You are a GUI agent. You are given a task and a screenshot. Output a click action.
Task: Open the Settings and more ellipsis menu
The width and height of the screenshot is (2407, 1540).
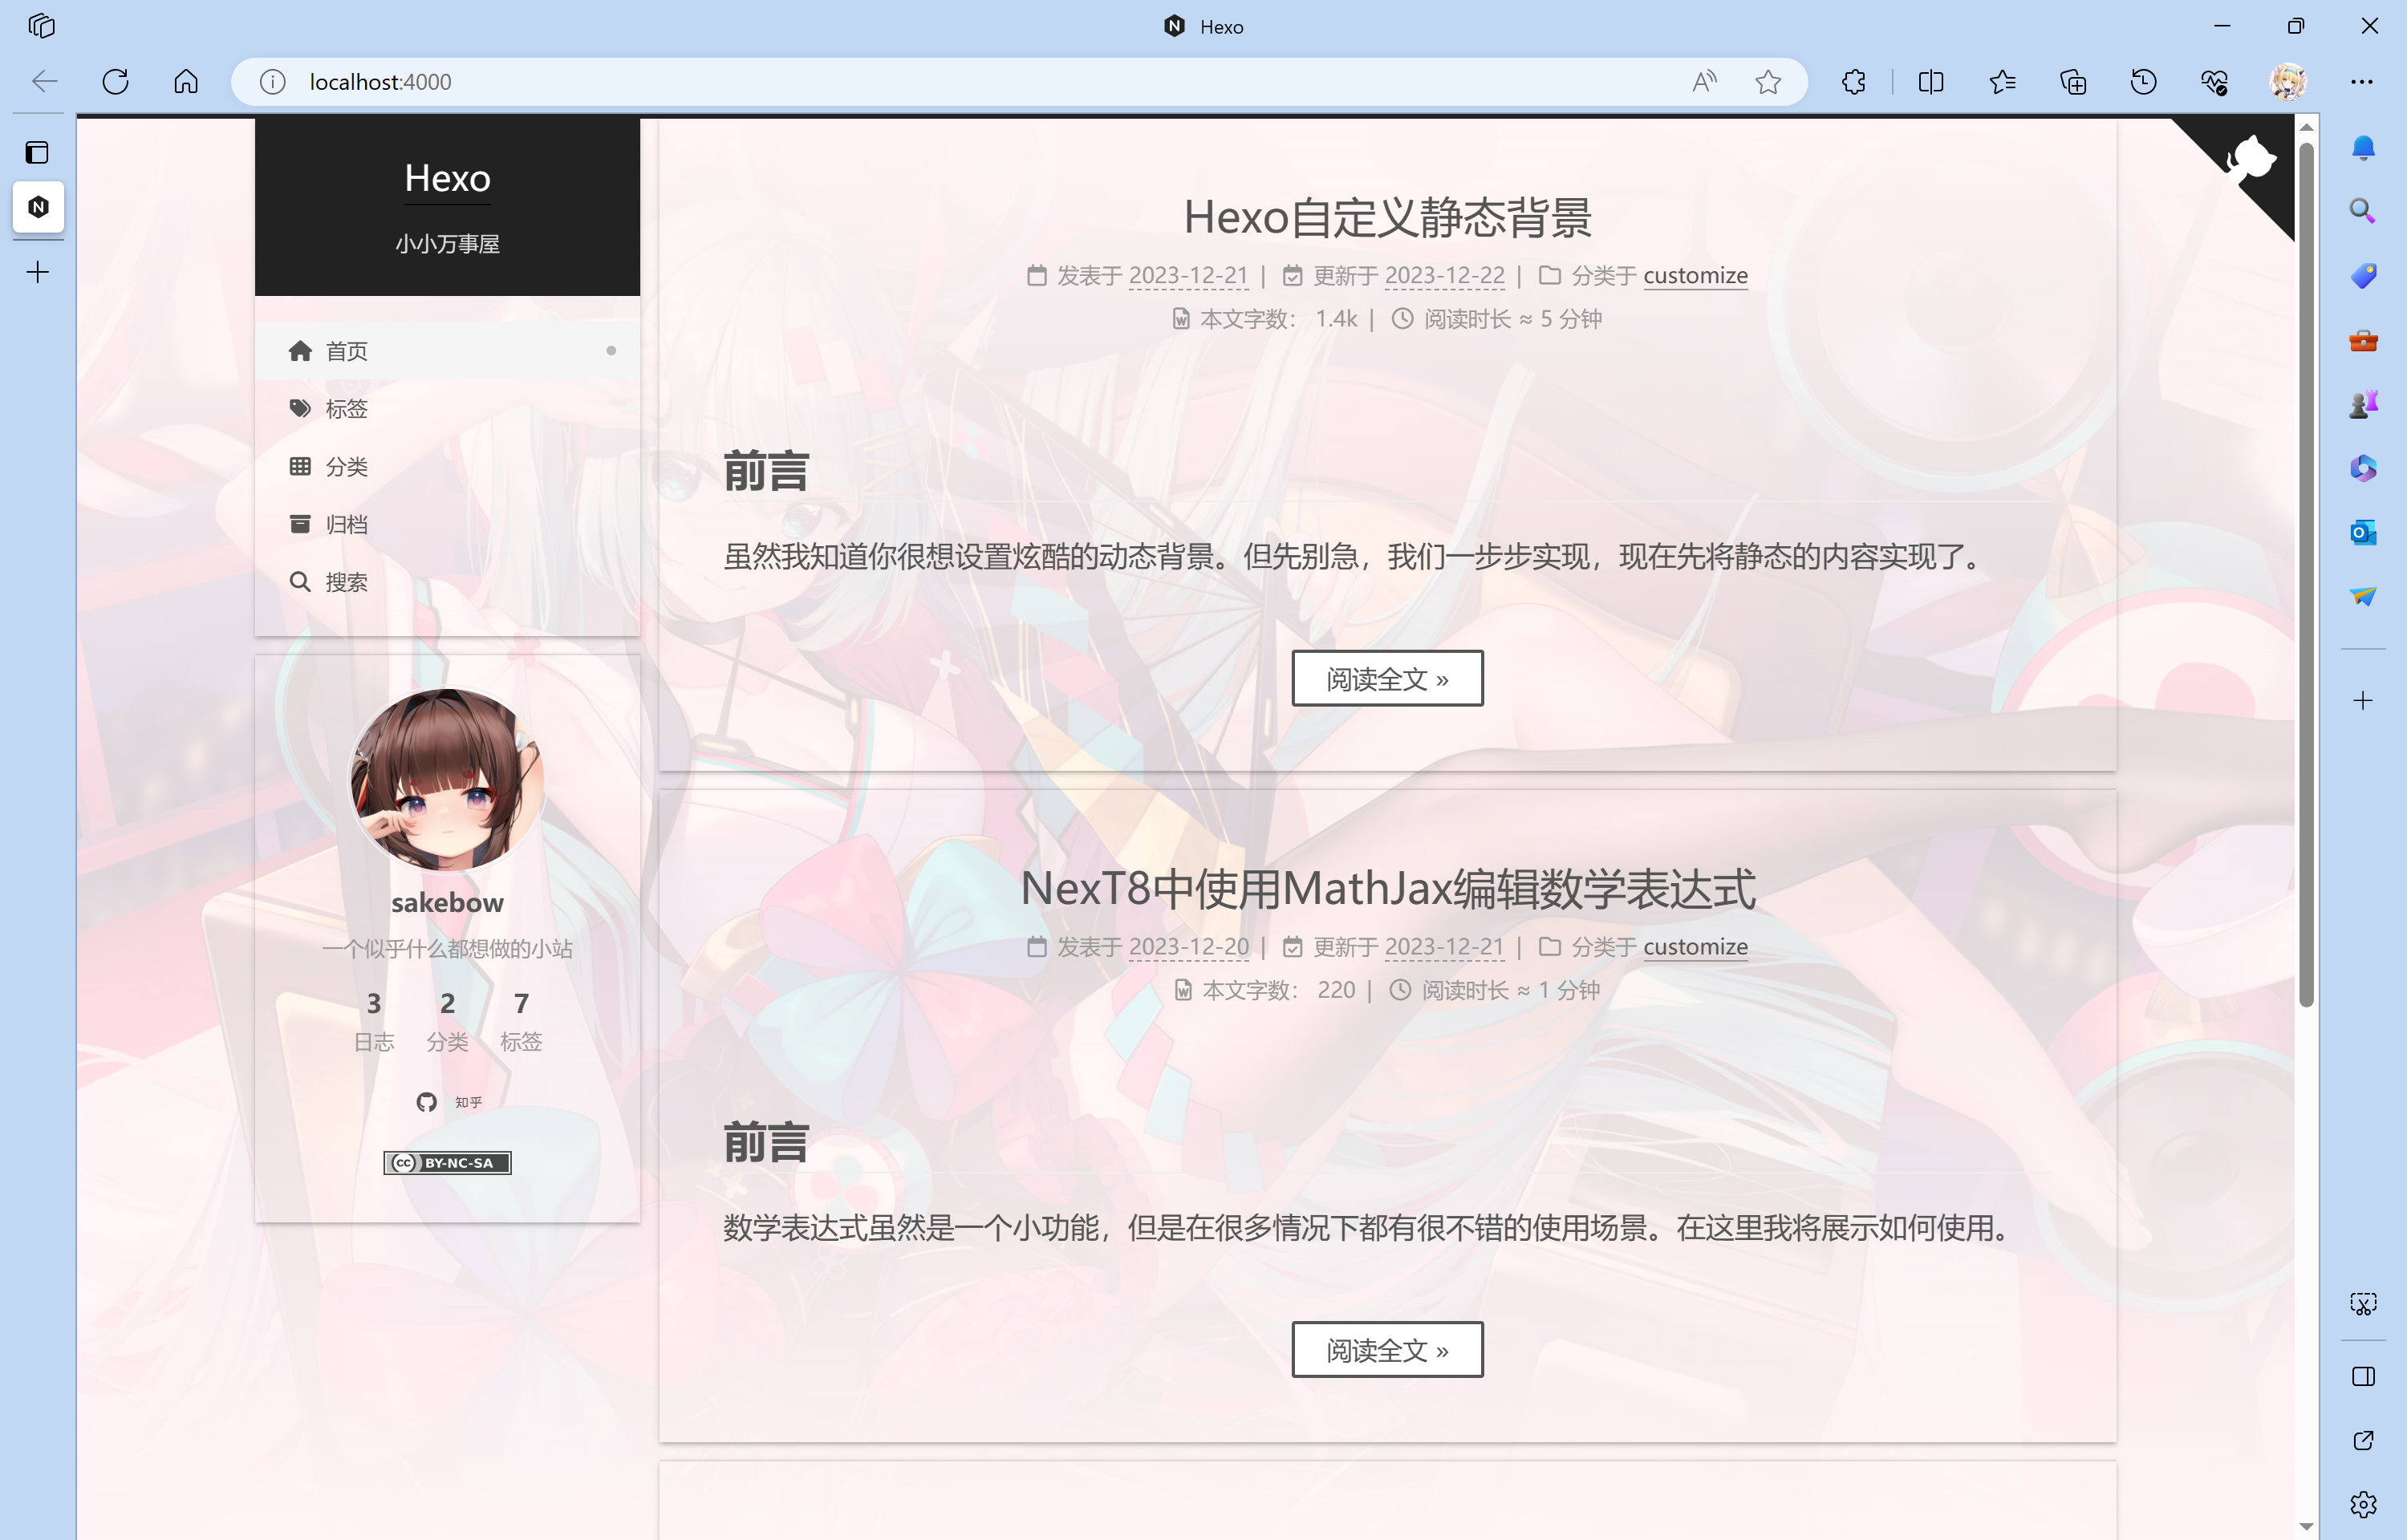2361,82
